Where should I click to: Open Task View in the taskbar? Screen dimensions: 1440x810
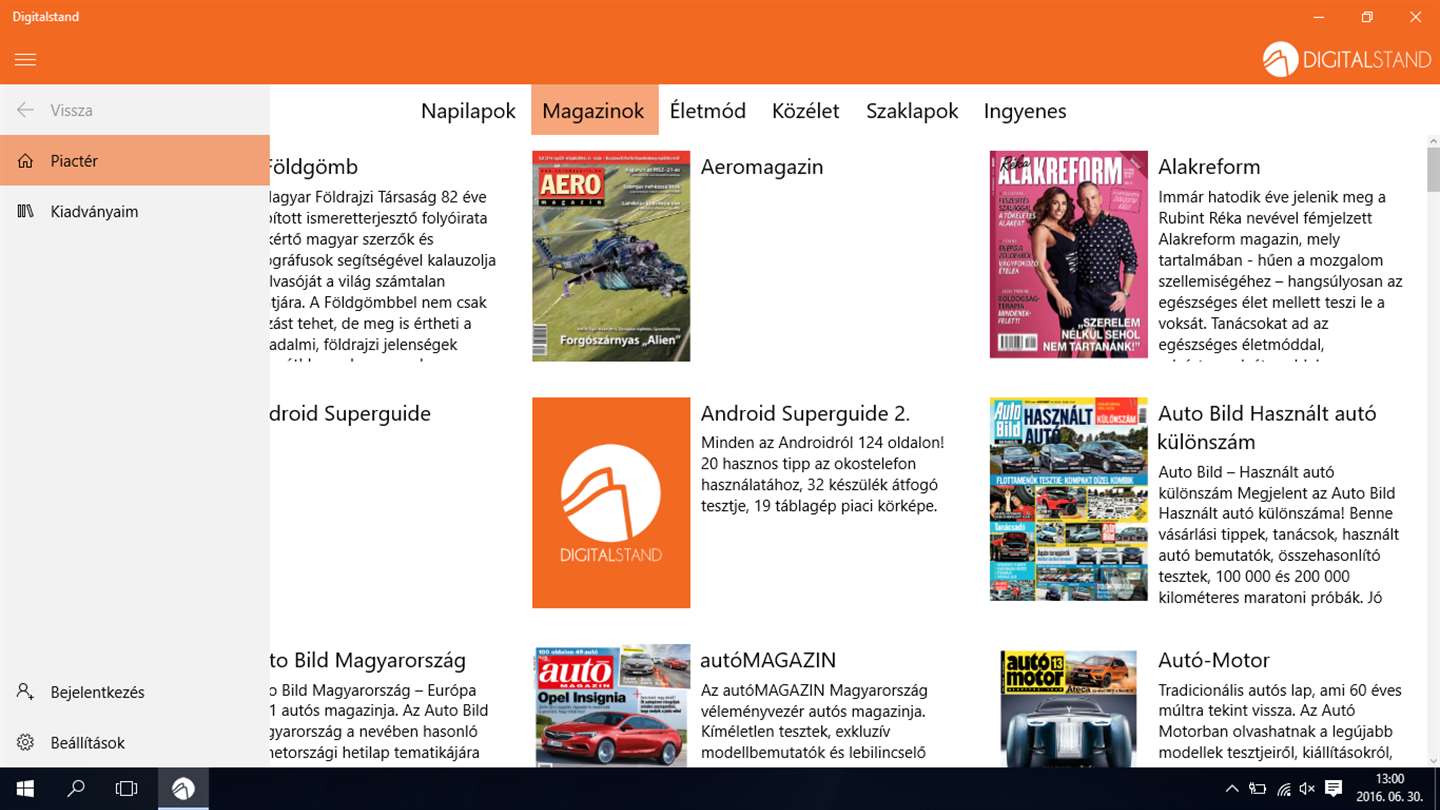coord(126,789)
